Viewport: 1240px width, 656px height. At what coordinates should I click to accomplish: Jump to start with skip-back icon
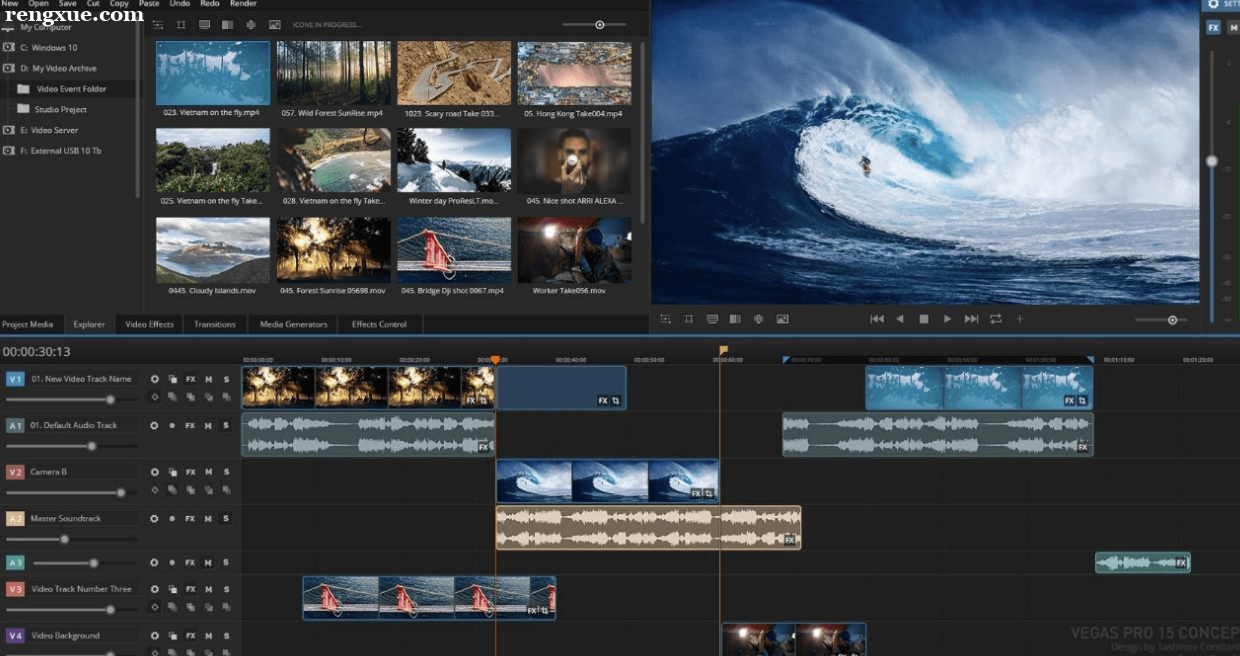coord(877,319)
